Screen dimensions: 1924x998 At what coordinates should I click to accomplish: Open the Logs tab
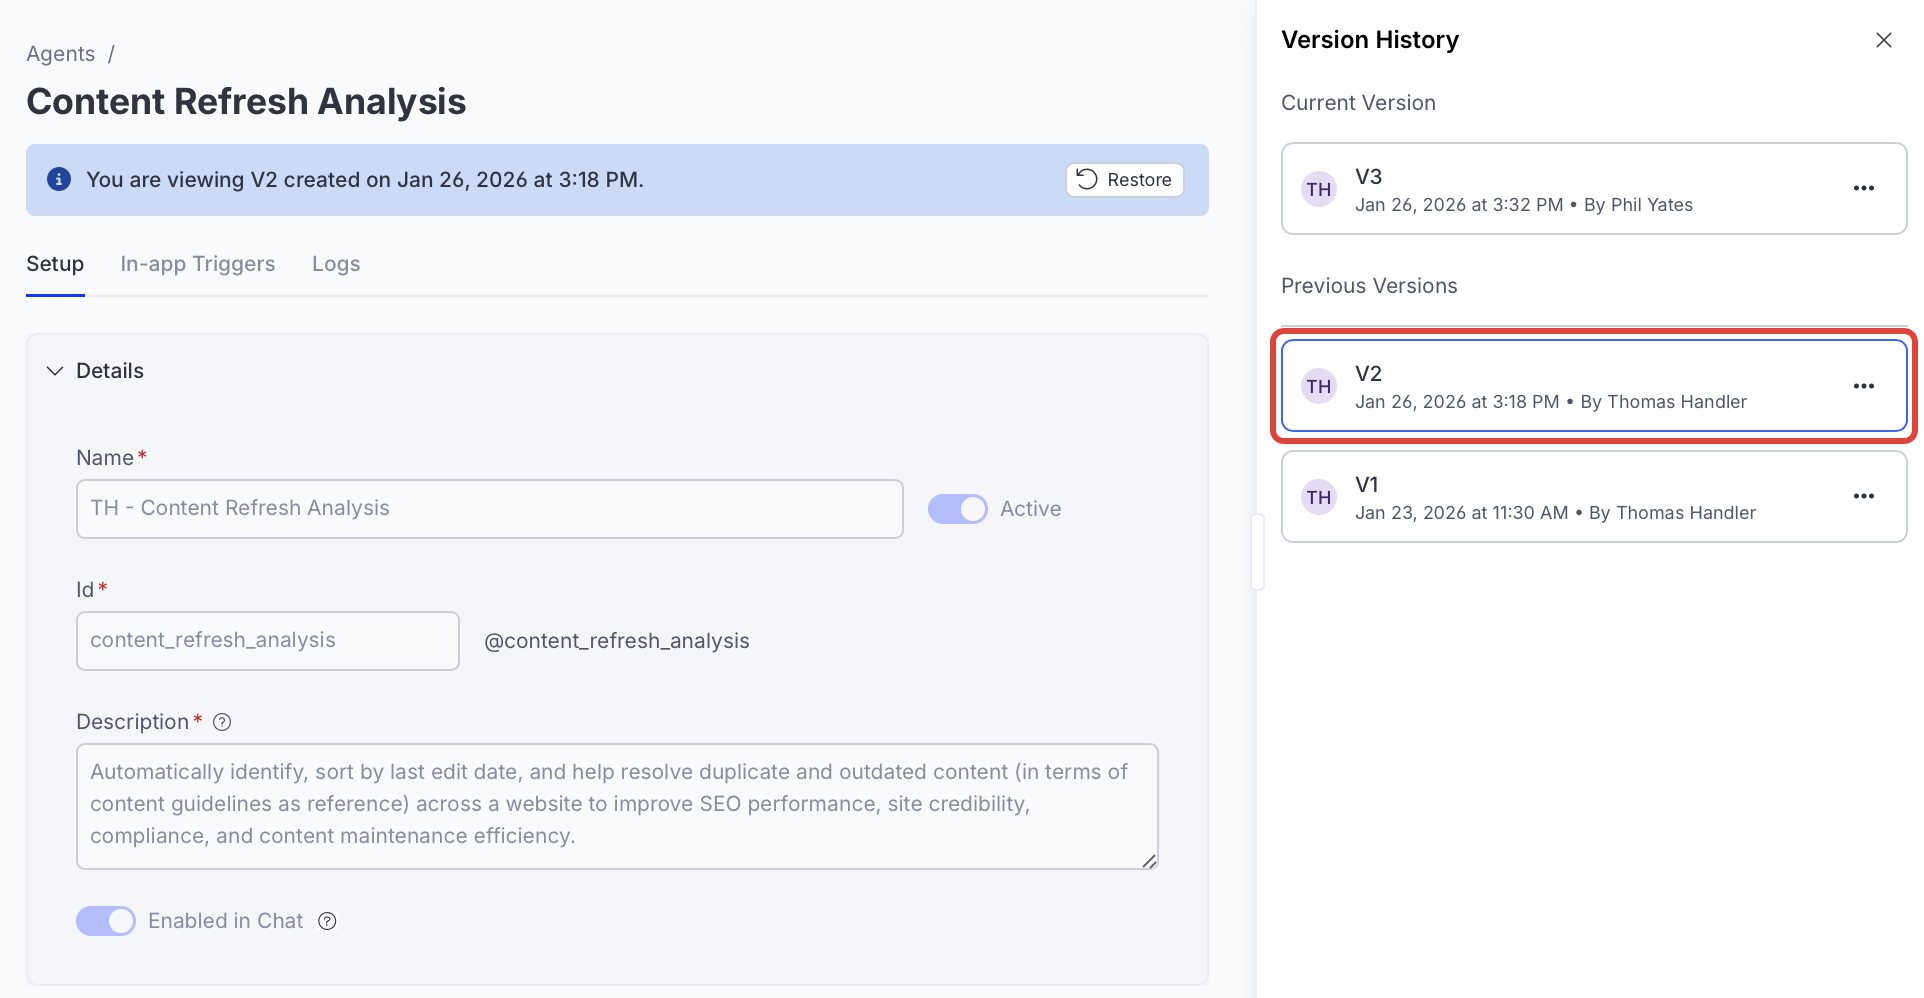click(335, 264)
